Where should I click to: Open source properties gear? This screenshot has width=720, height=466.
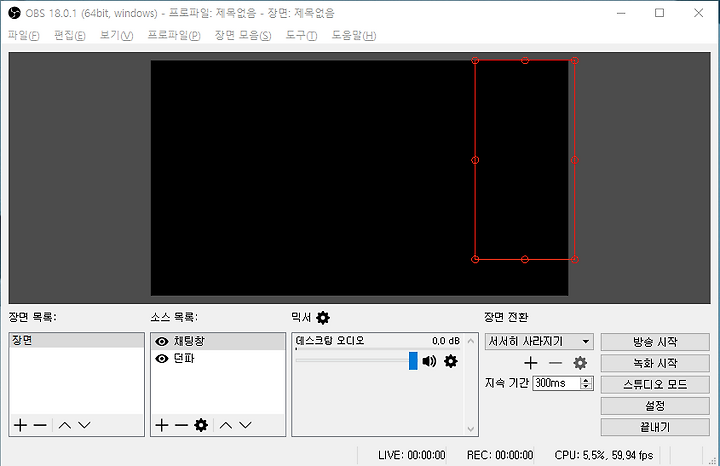201,425
